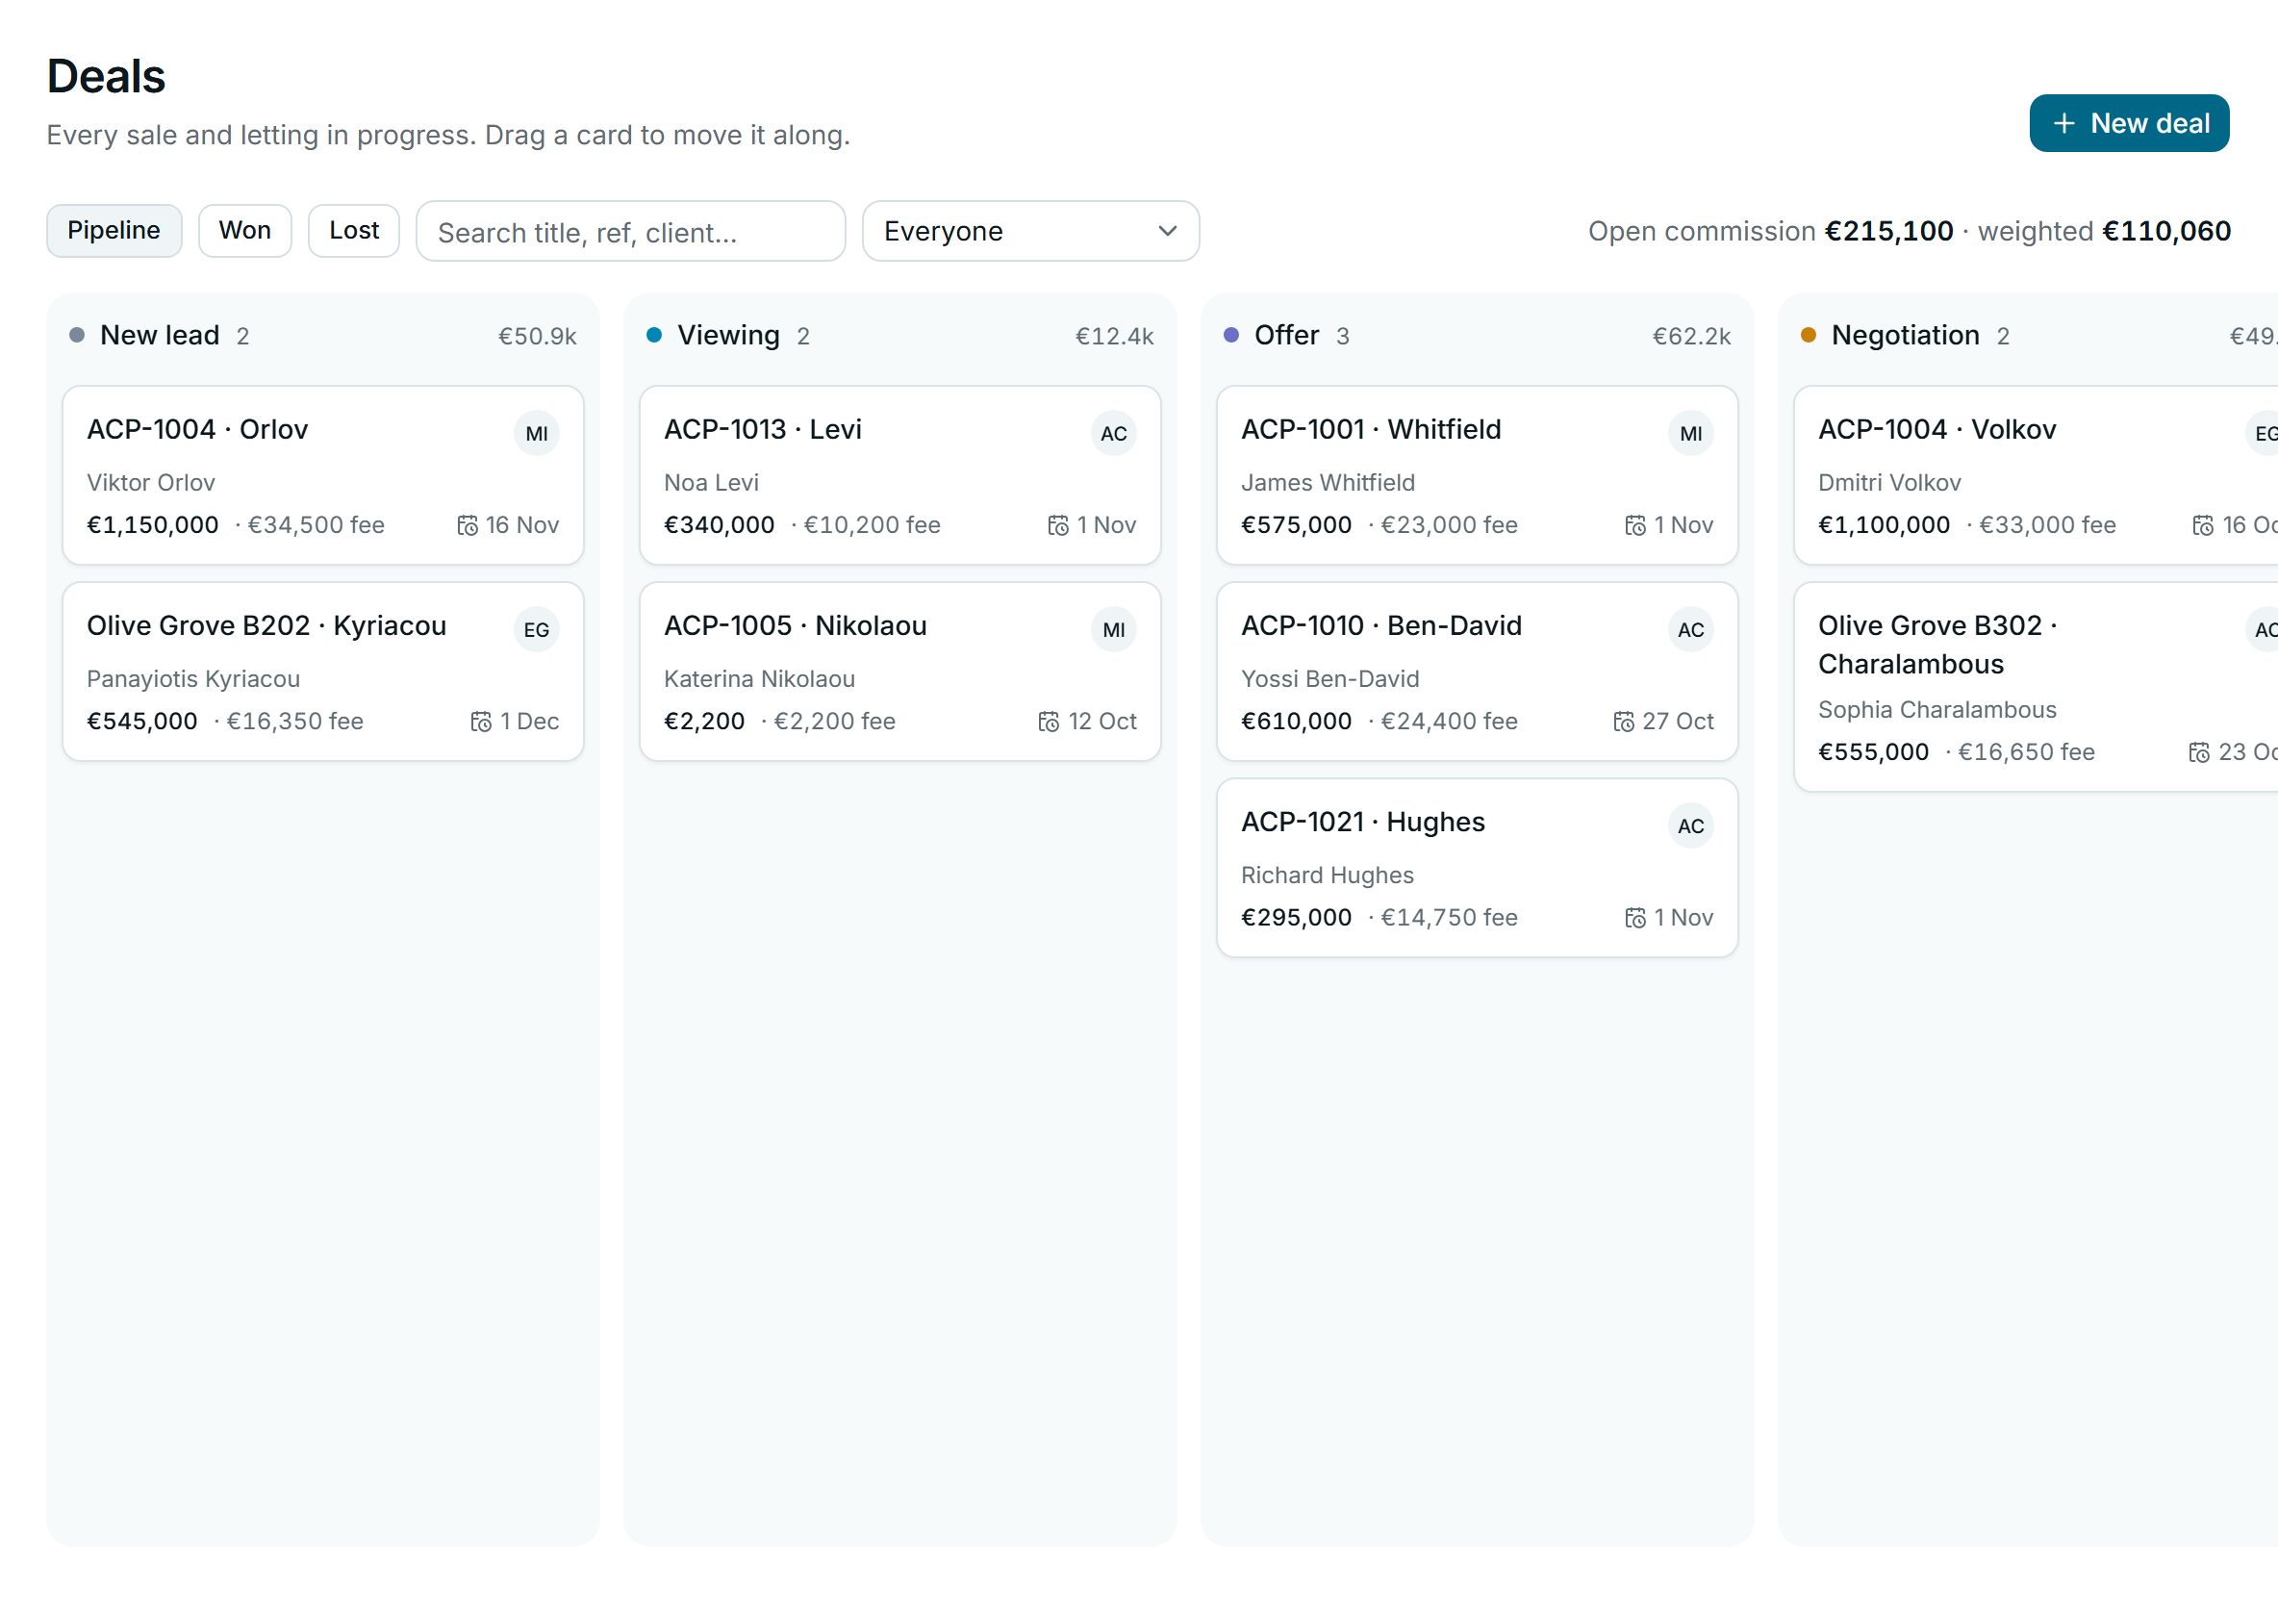2278x1624 pixels.
Task: Focus the search title, ref, client field
Action: 630,231
